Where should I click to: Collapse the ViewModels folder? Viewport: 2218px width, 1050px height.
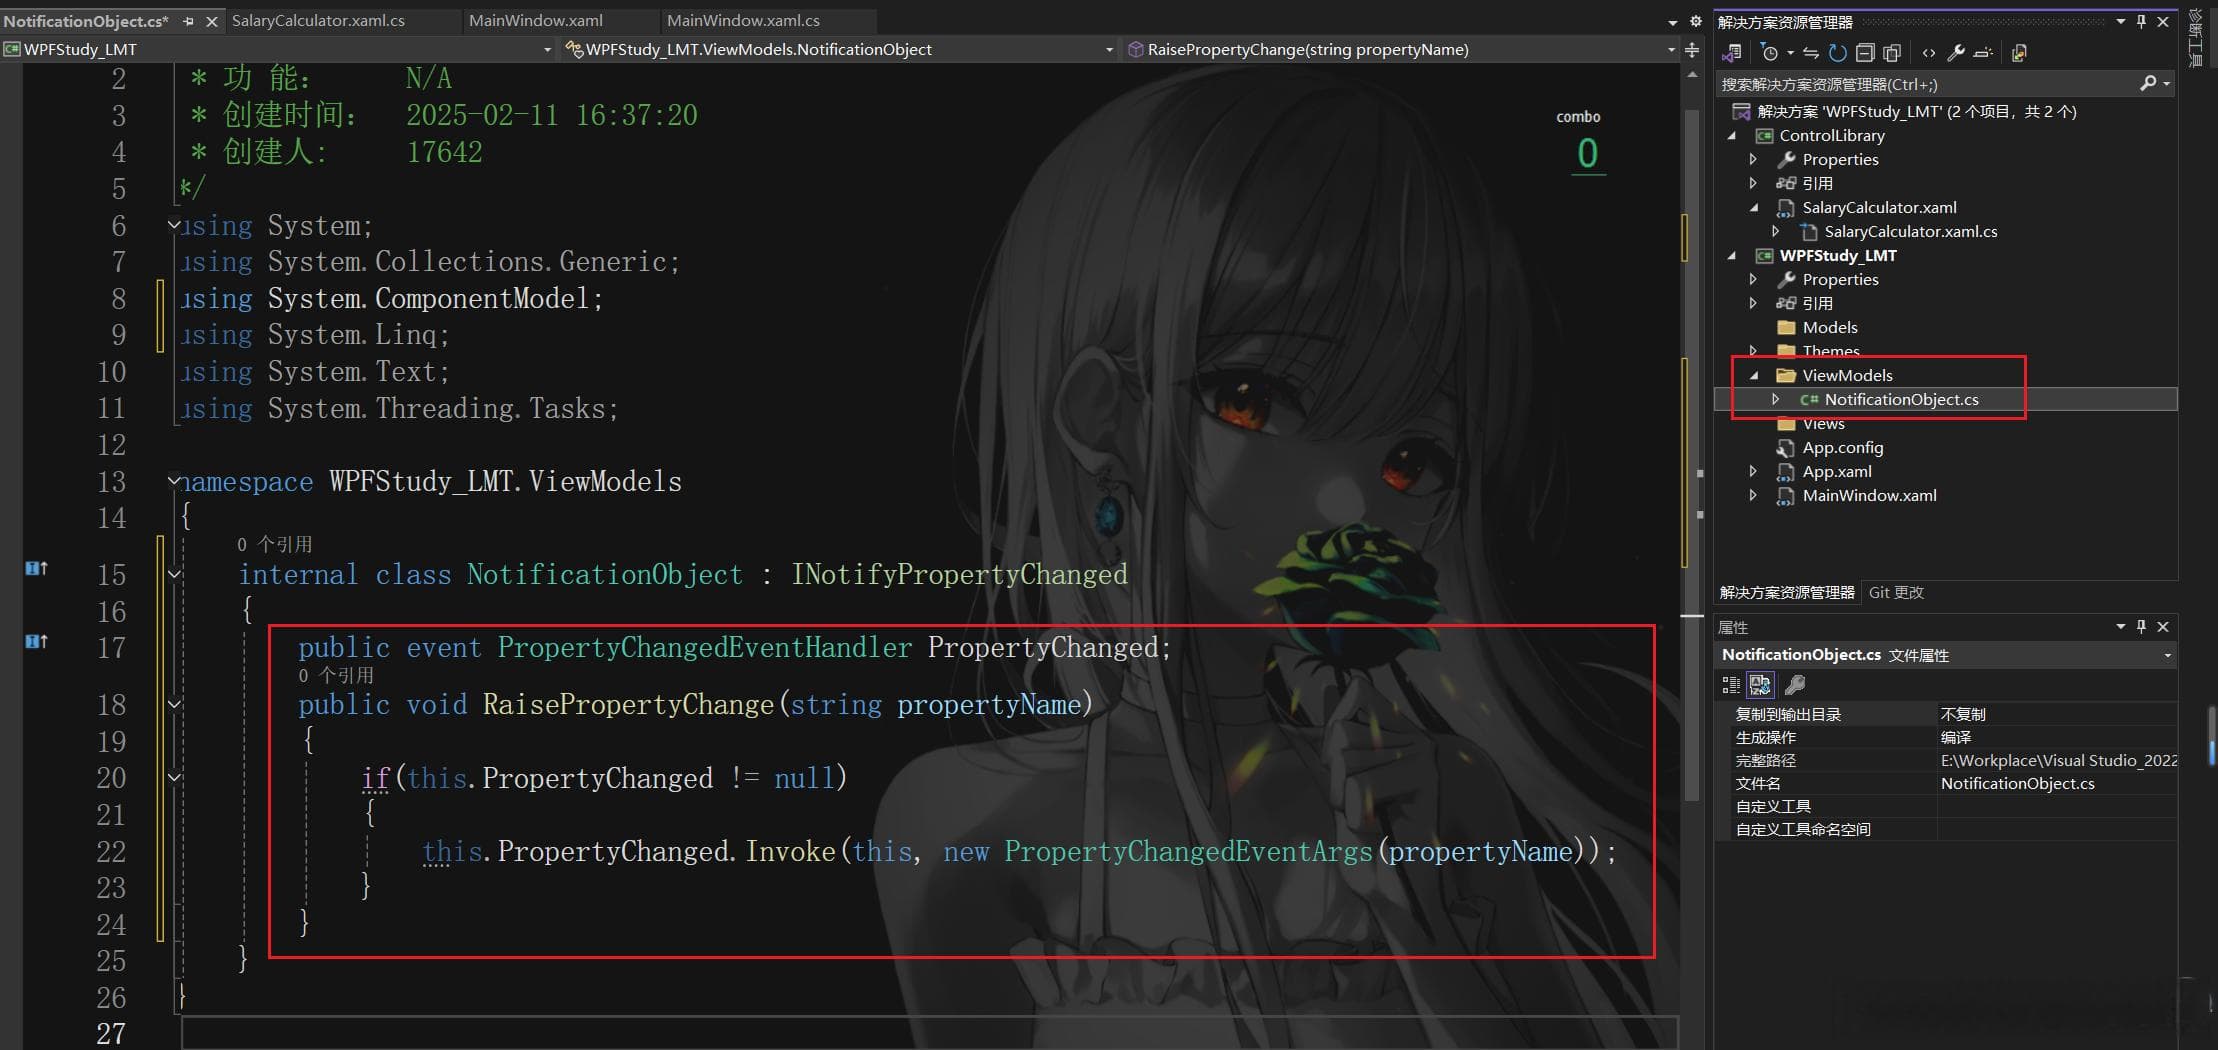click(1754, 376)
